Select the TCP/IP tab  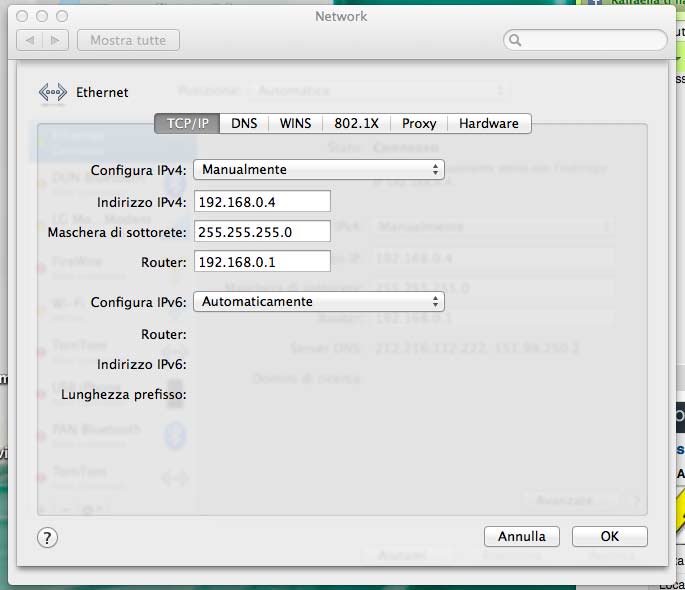(187, 123)
